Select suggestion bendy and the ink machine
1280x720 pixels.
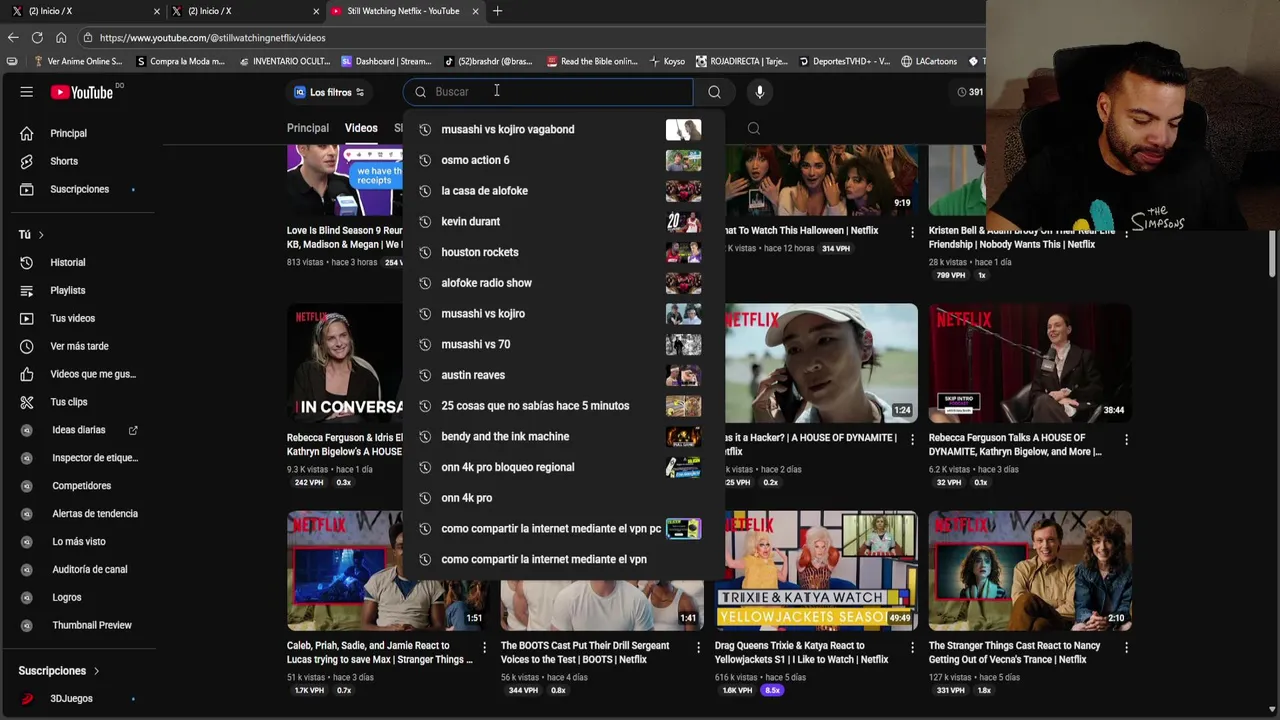click(562, 436)
